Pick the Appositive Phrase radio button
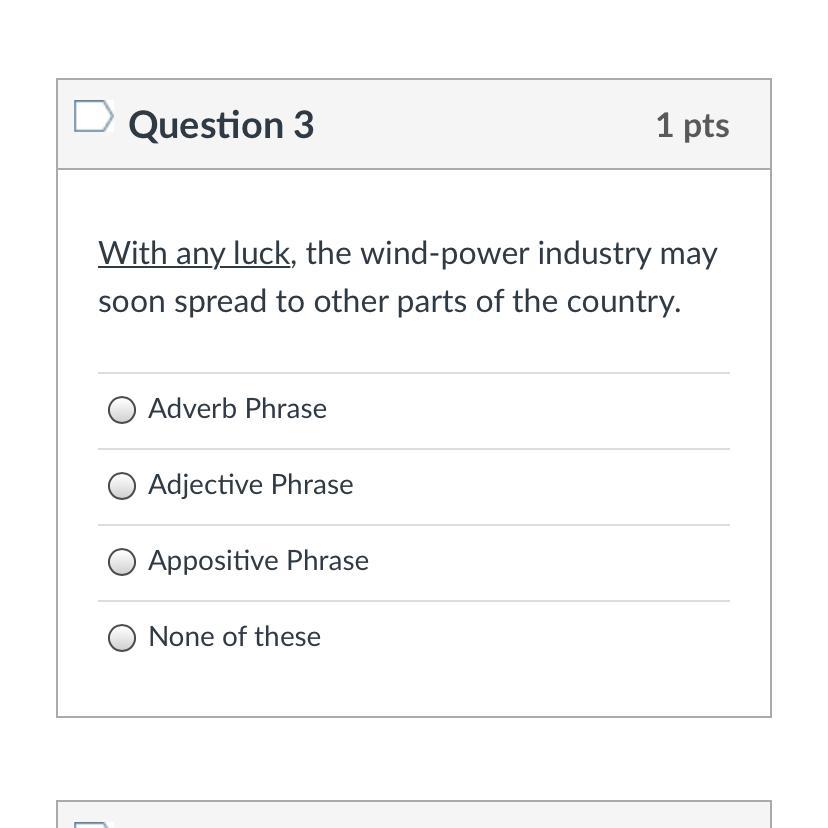Screen dimensions: 828x828 click(x=122, y=562)
